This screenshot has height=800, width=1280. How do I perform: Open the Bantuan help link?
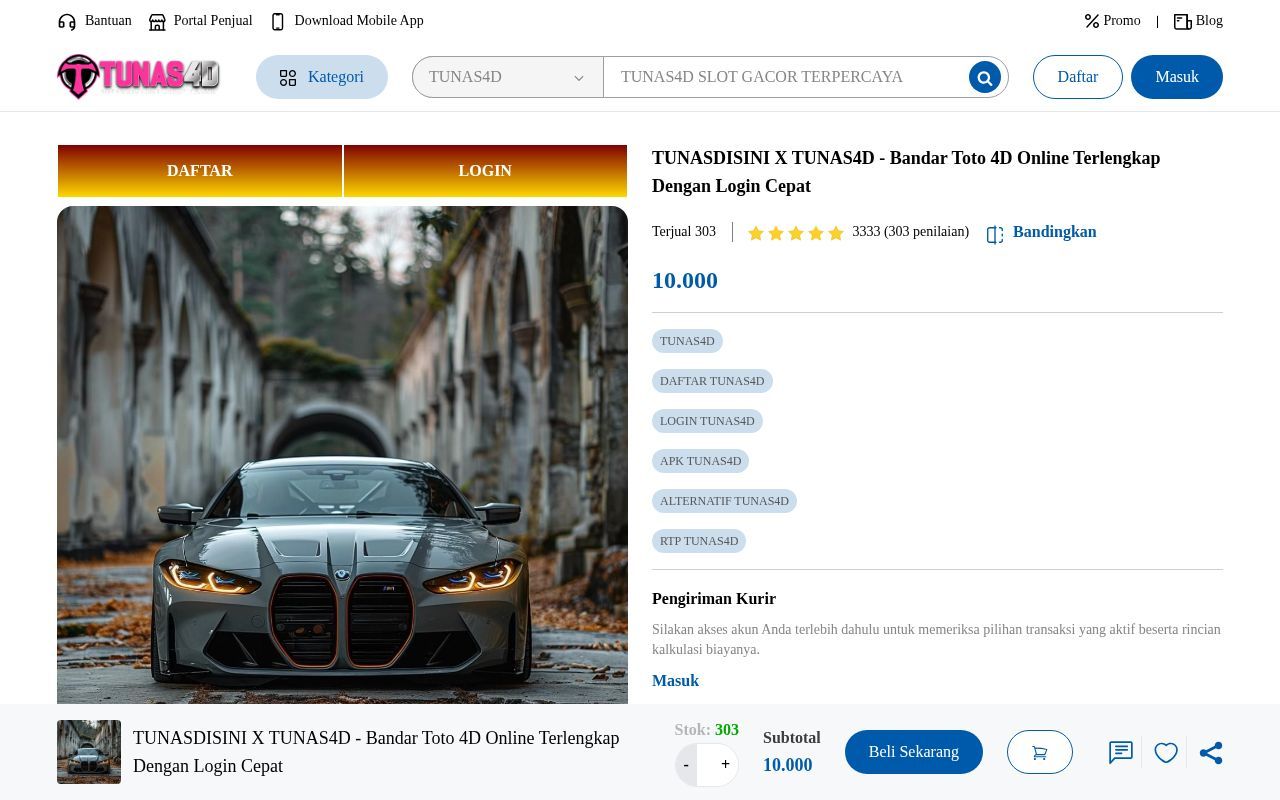tap(108, 20)
